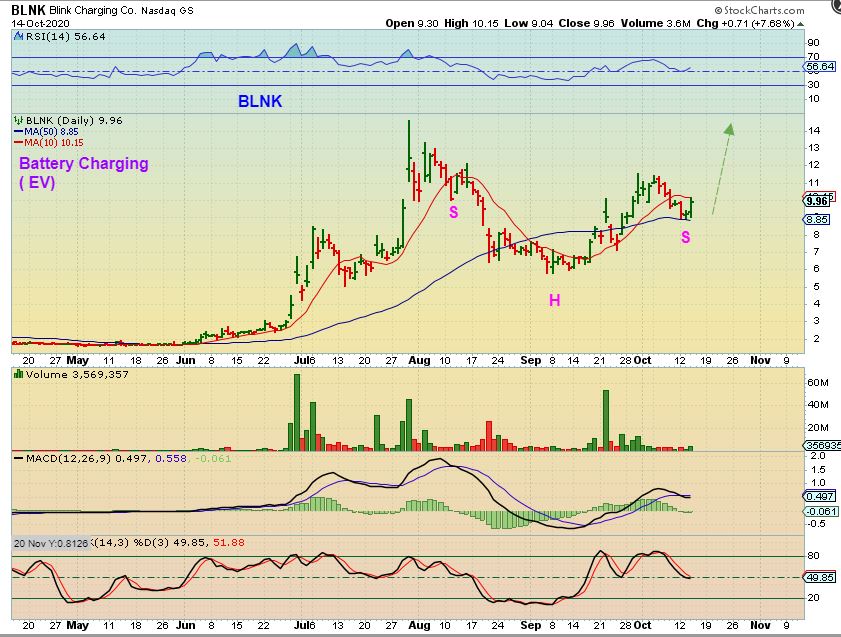Click the -0.061 histogram tag on right axis

click(x=821, y=512)
